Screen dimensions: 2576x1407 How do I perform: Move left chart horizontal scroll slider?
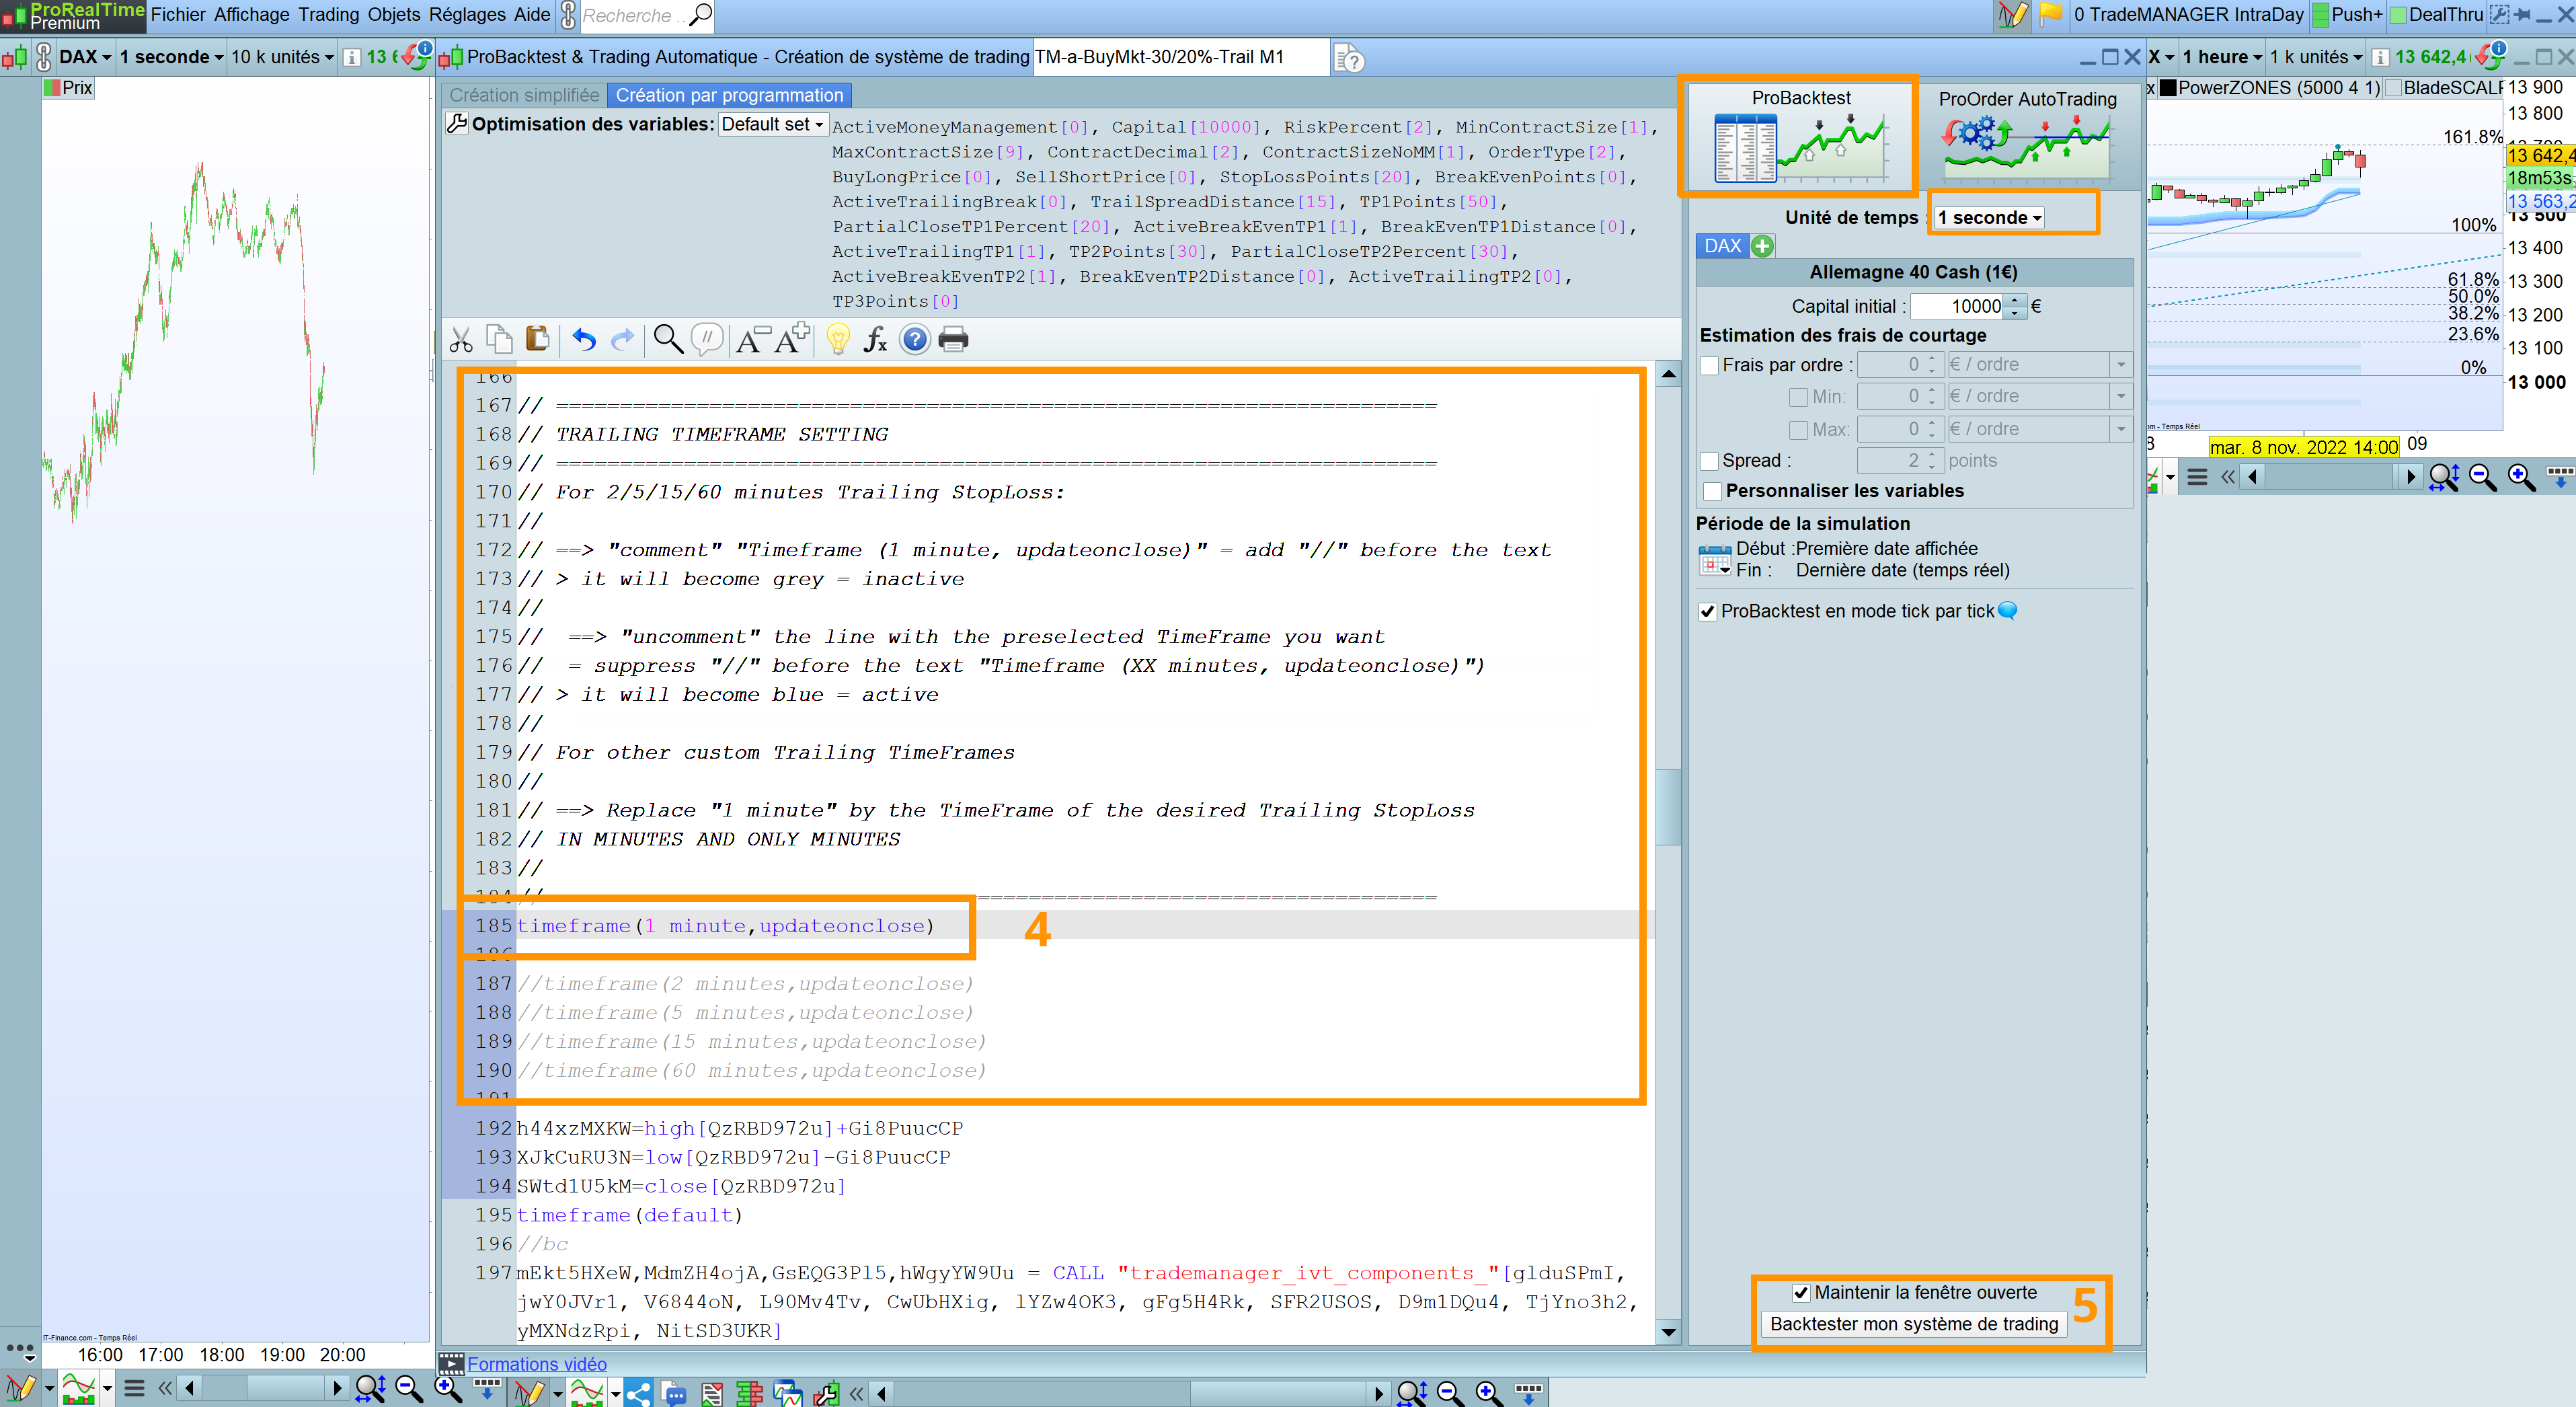(x=285, y=1388)
